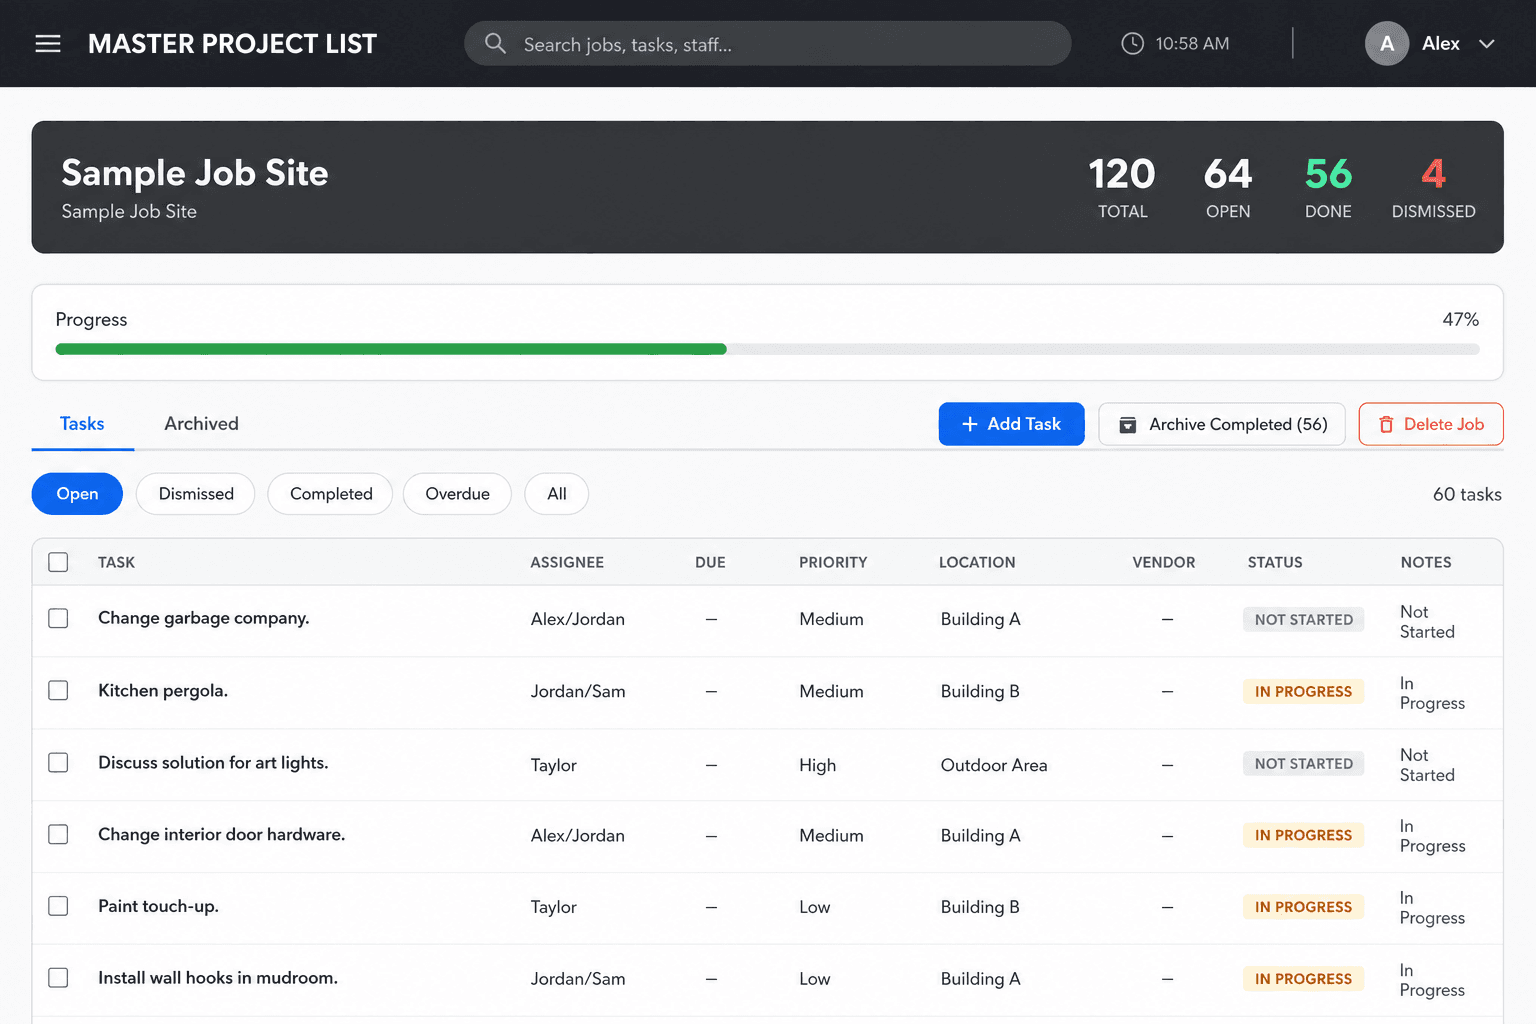Click Outdoor Area location cell
This screenshot has width=1536, height=1024.
(x=994, y=765)
